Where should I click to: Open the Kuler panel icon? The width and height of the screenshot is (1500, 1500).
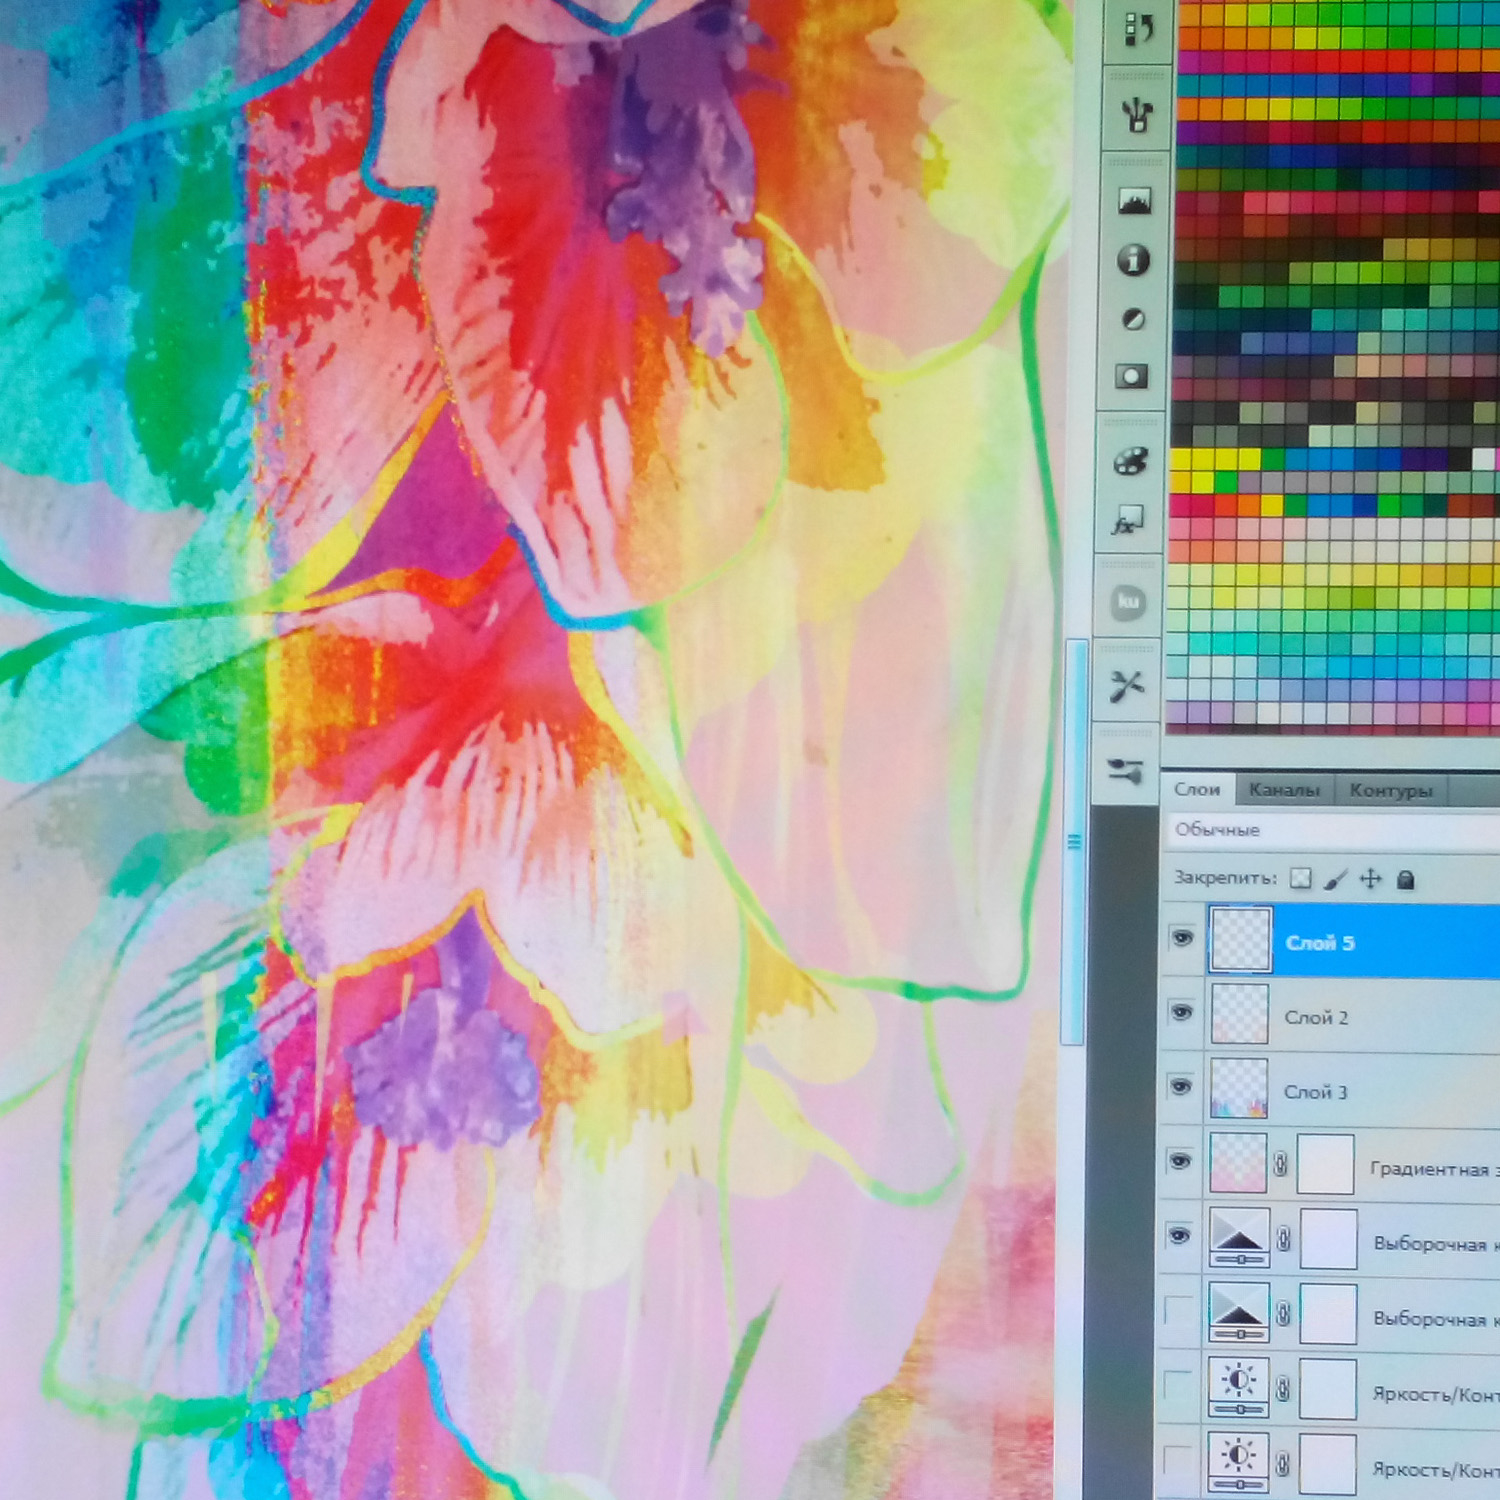click(x=1128, y=602)
